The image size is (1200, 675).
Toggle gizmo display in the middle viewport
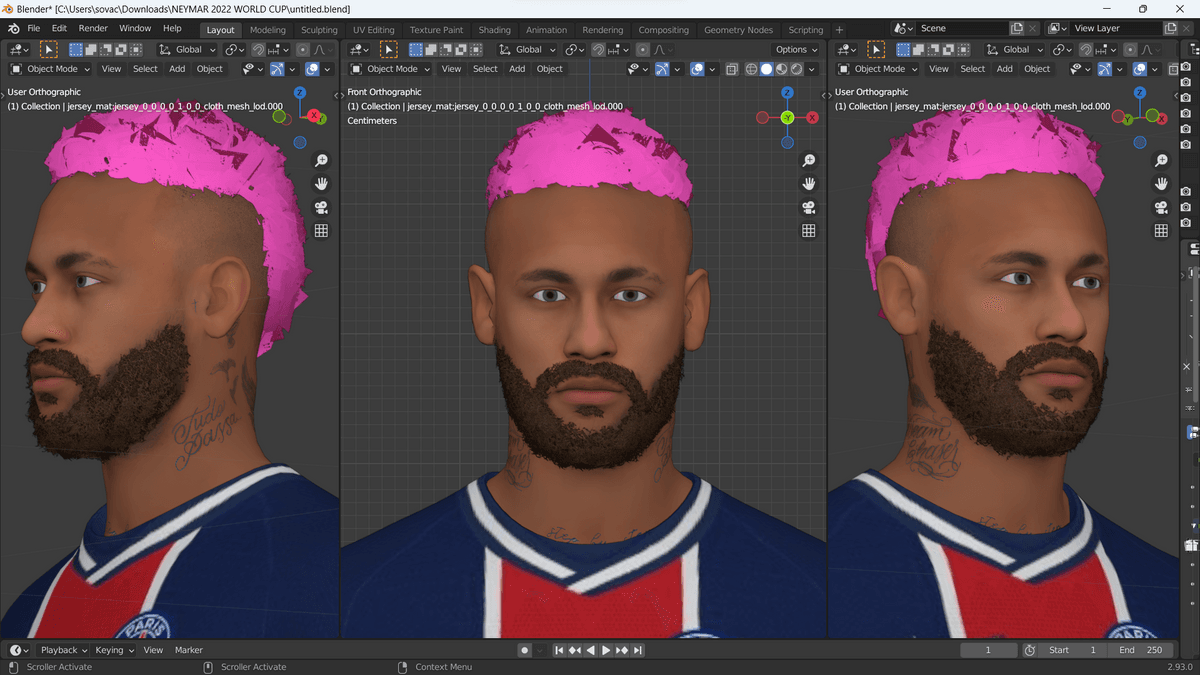click(662, 69)
